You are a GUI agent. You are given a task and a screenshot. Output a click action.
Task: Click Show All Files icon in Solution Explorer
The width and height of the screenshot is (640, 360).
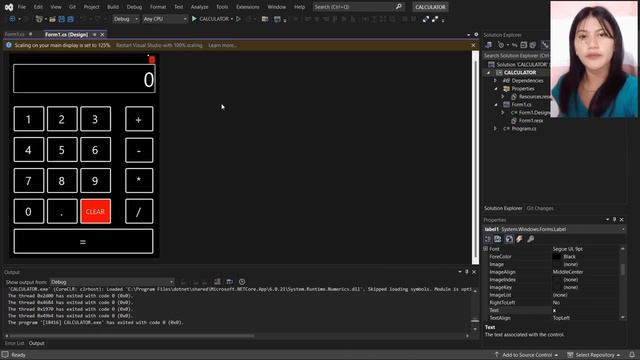click(533, 45)
